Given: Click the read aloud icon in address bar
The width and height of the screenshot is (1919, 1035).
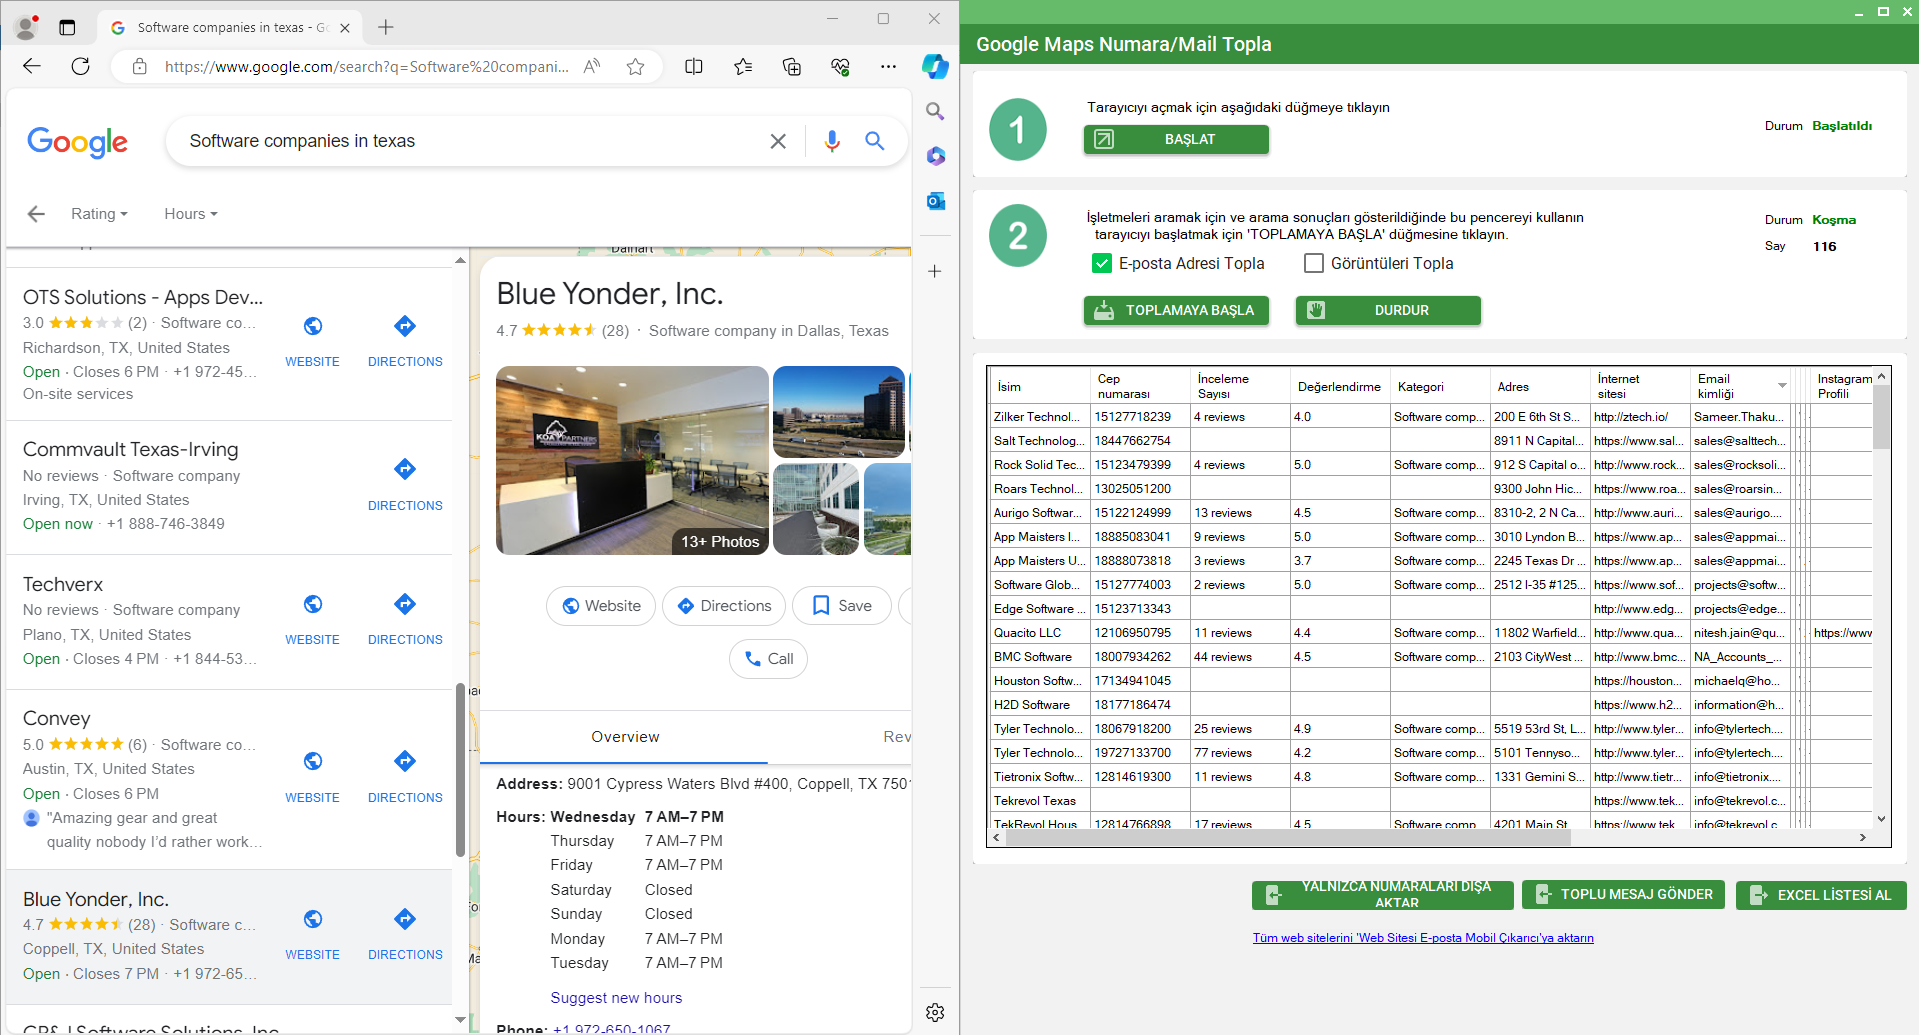Looking at the screenshot, I should [x=592, y=66].
